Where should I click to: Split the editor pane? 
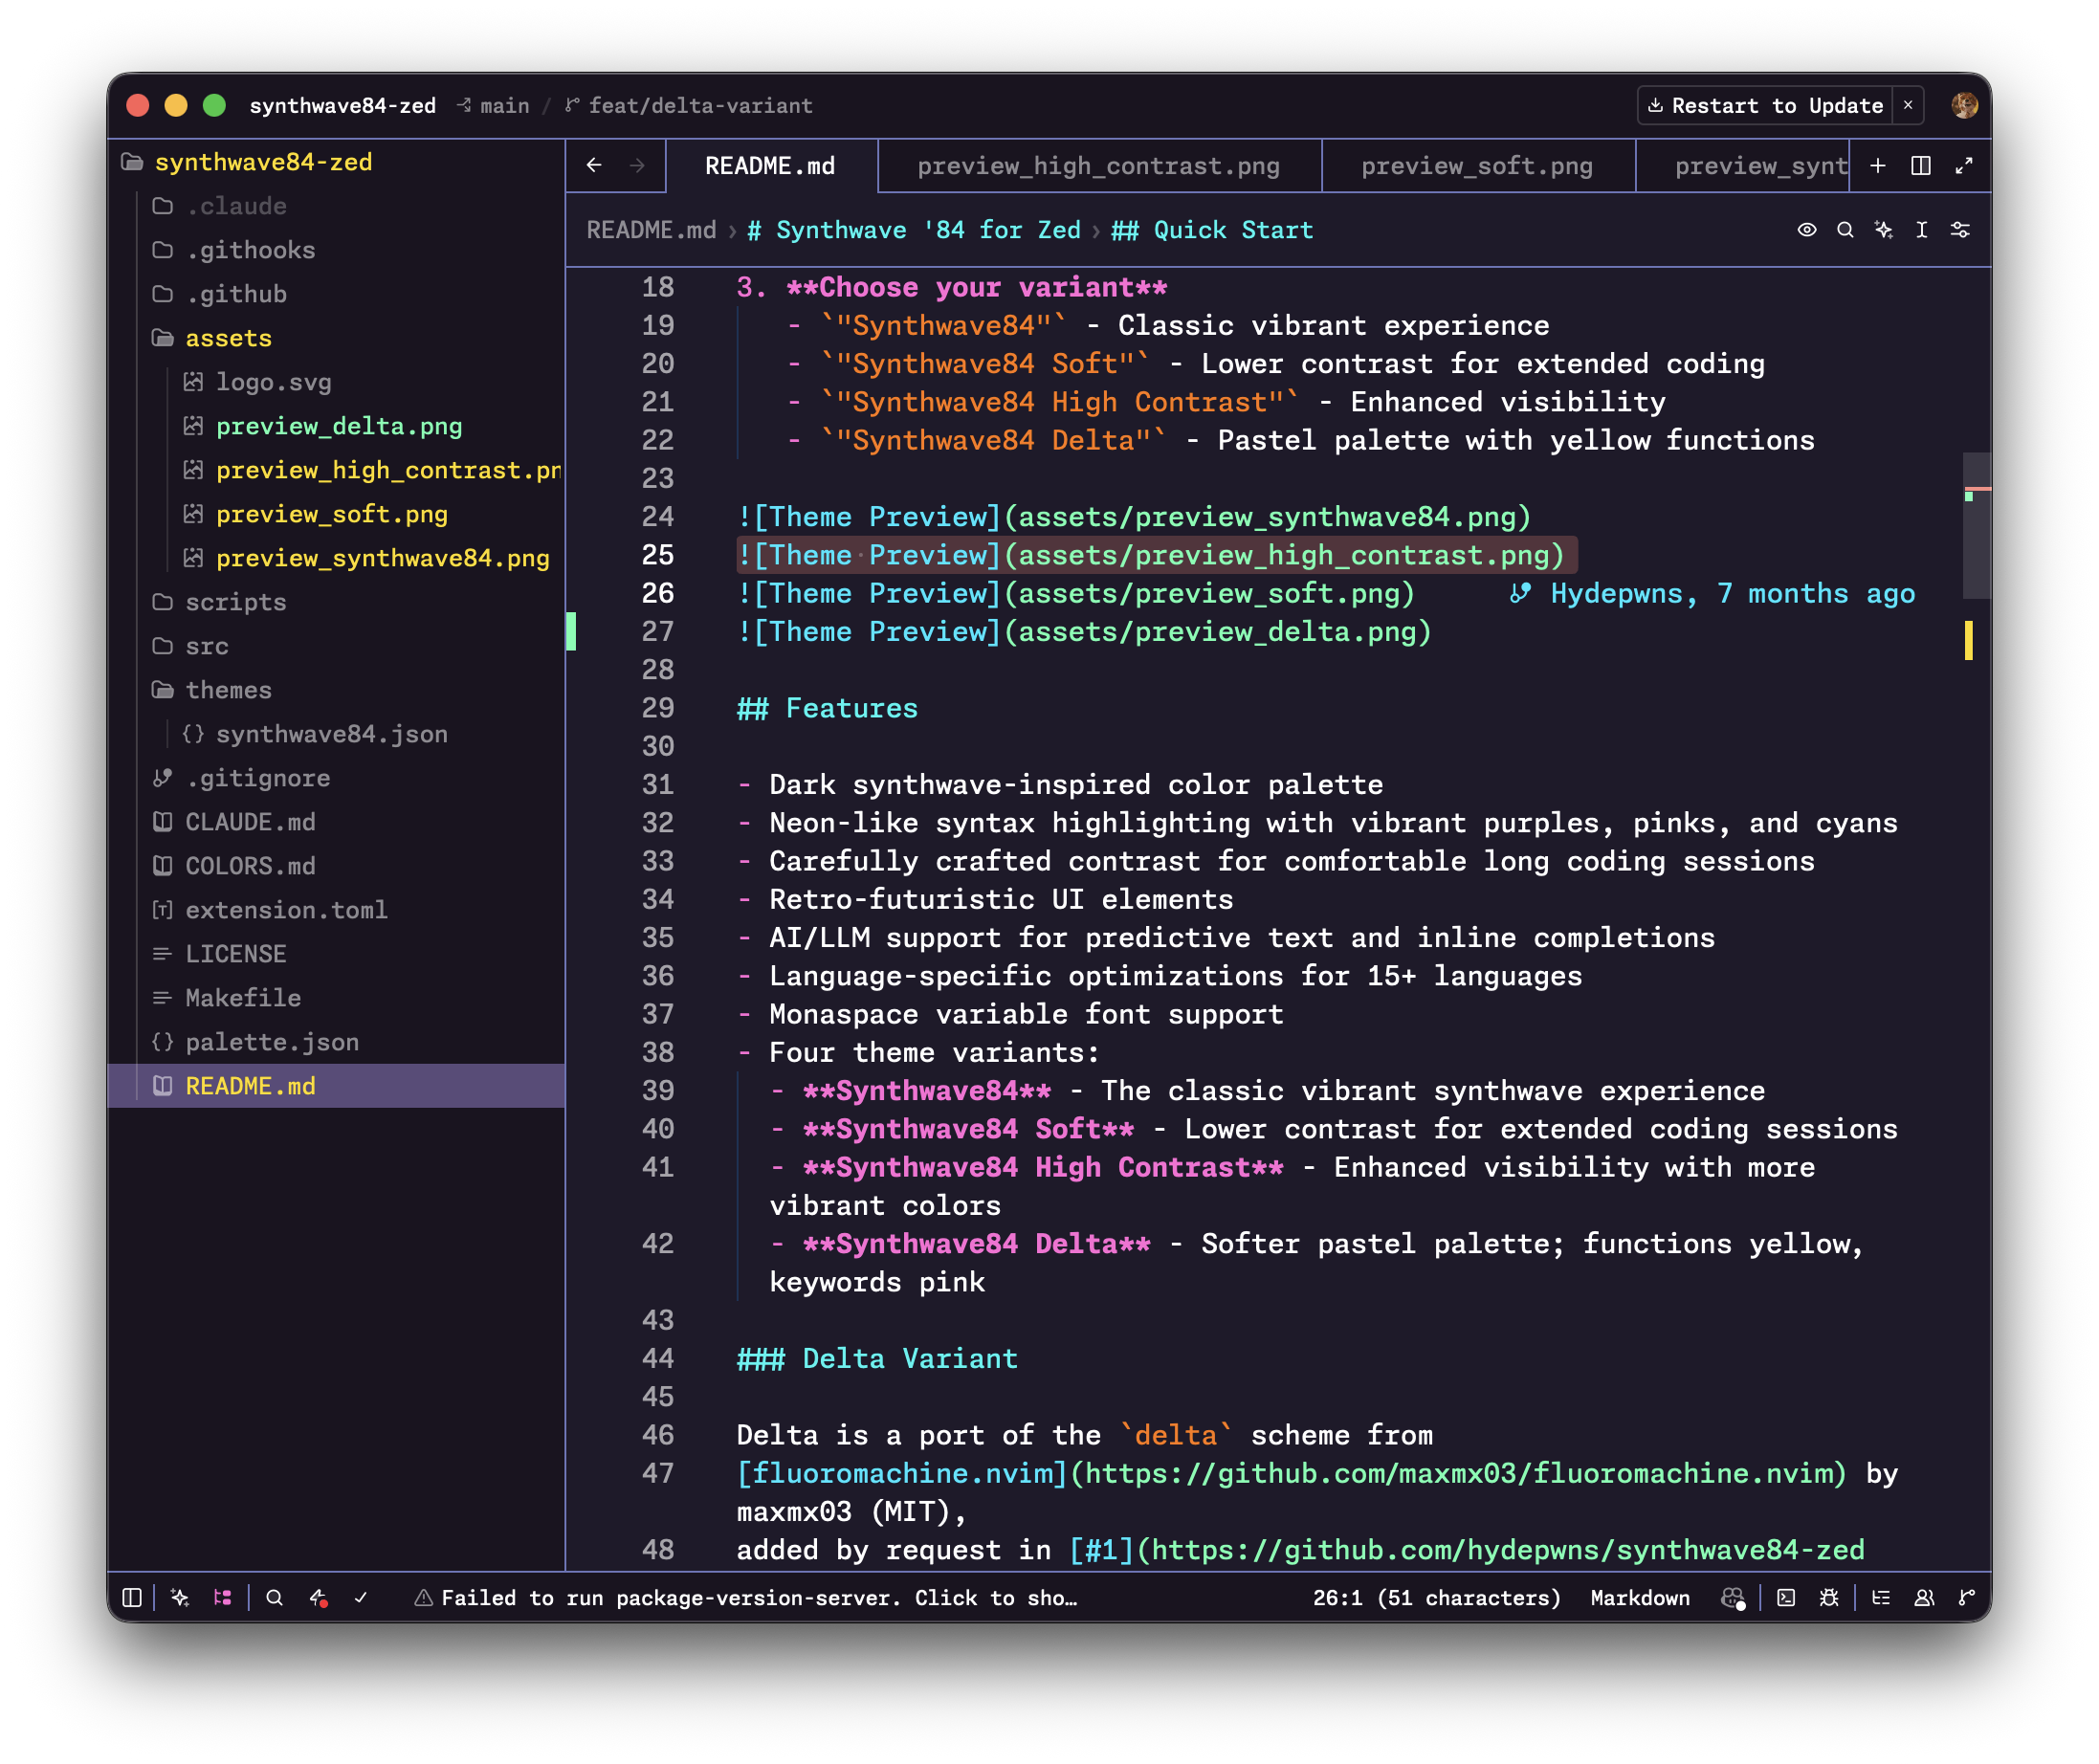click(1921, 165)
